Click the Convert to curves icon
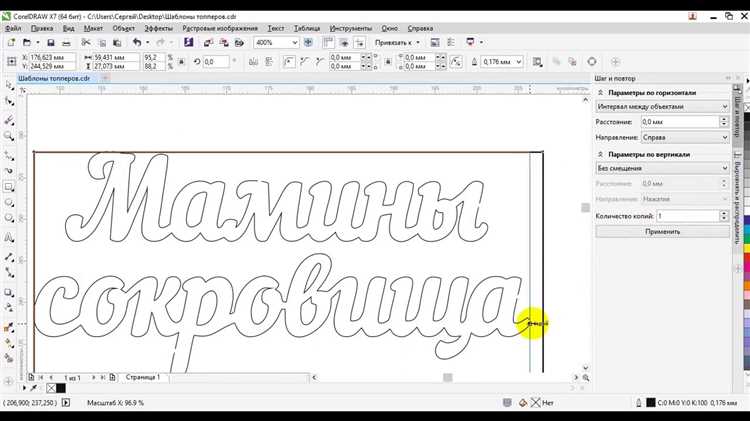This screenshot has height=421, width=750. pyautogui.click(x=592, y=62)
